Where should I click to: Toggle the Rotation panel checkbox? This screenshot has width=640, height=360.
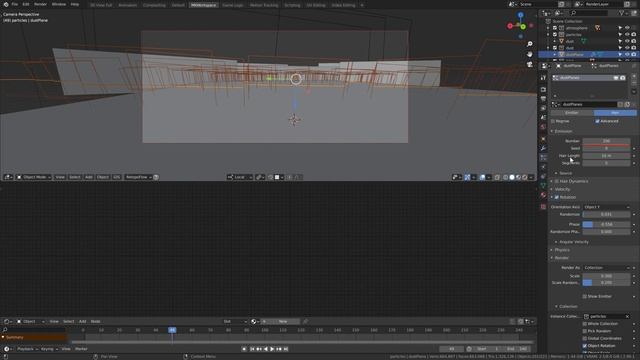coord(557,197)
